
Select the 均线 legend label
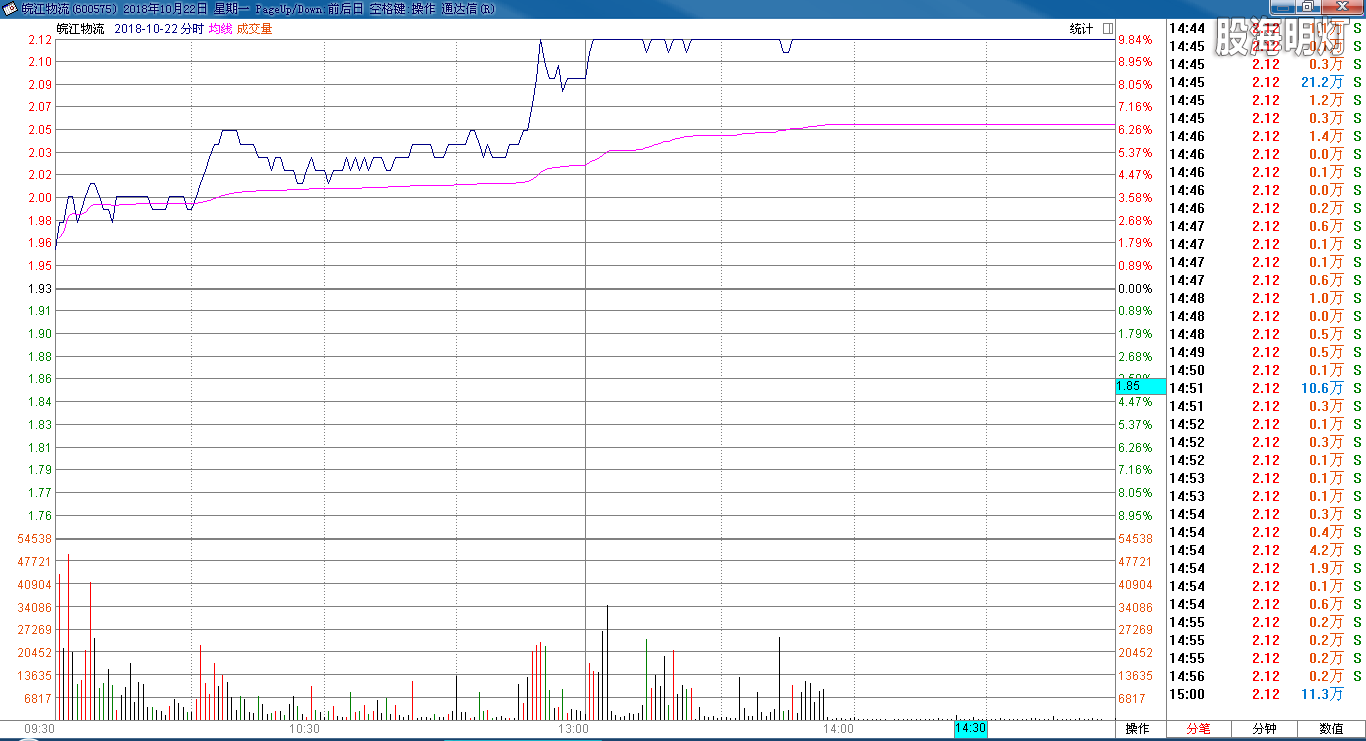pos(220,29)
